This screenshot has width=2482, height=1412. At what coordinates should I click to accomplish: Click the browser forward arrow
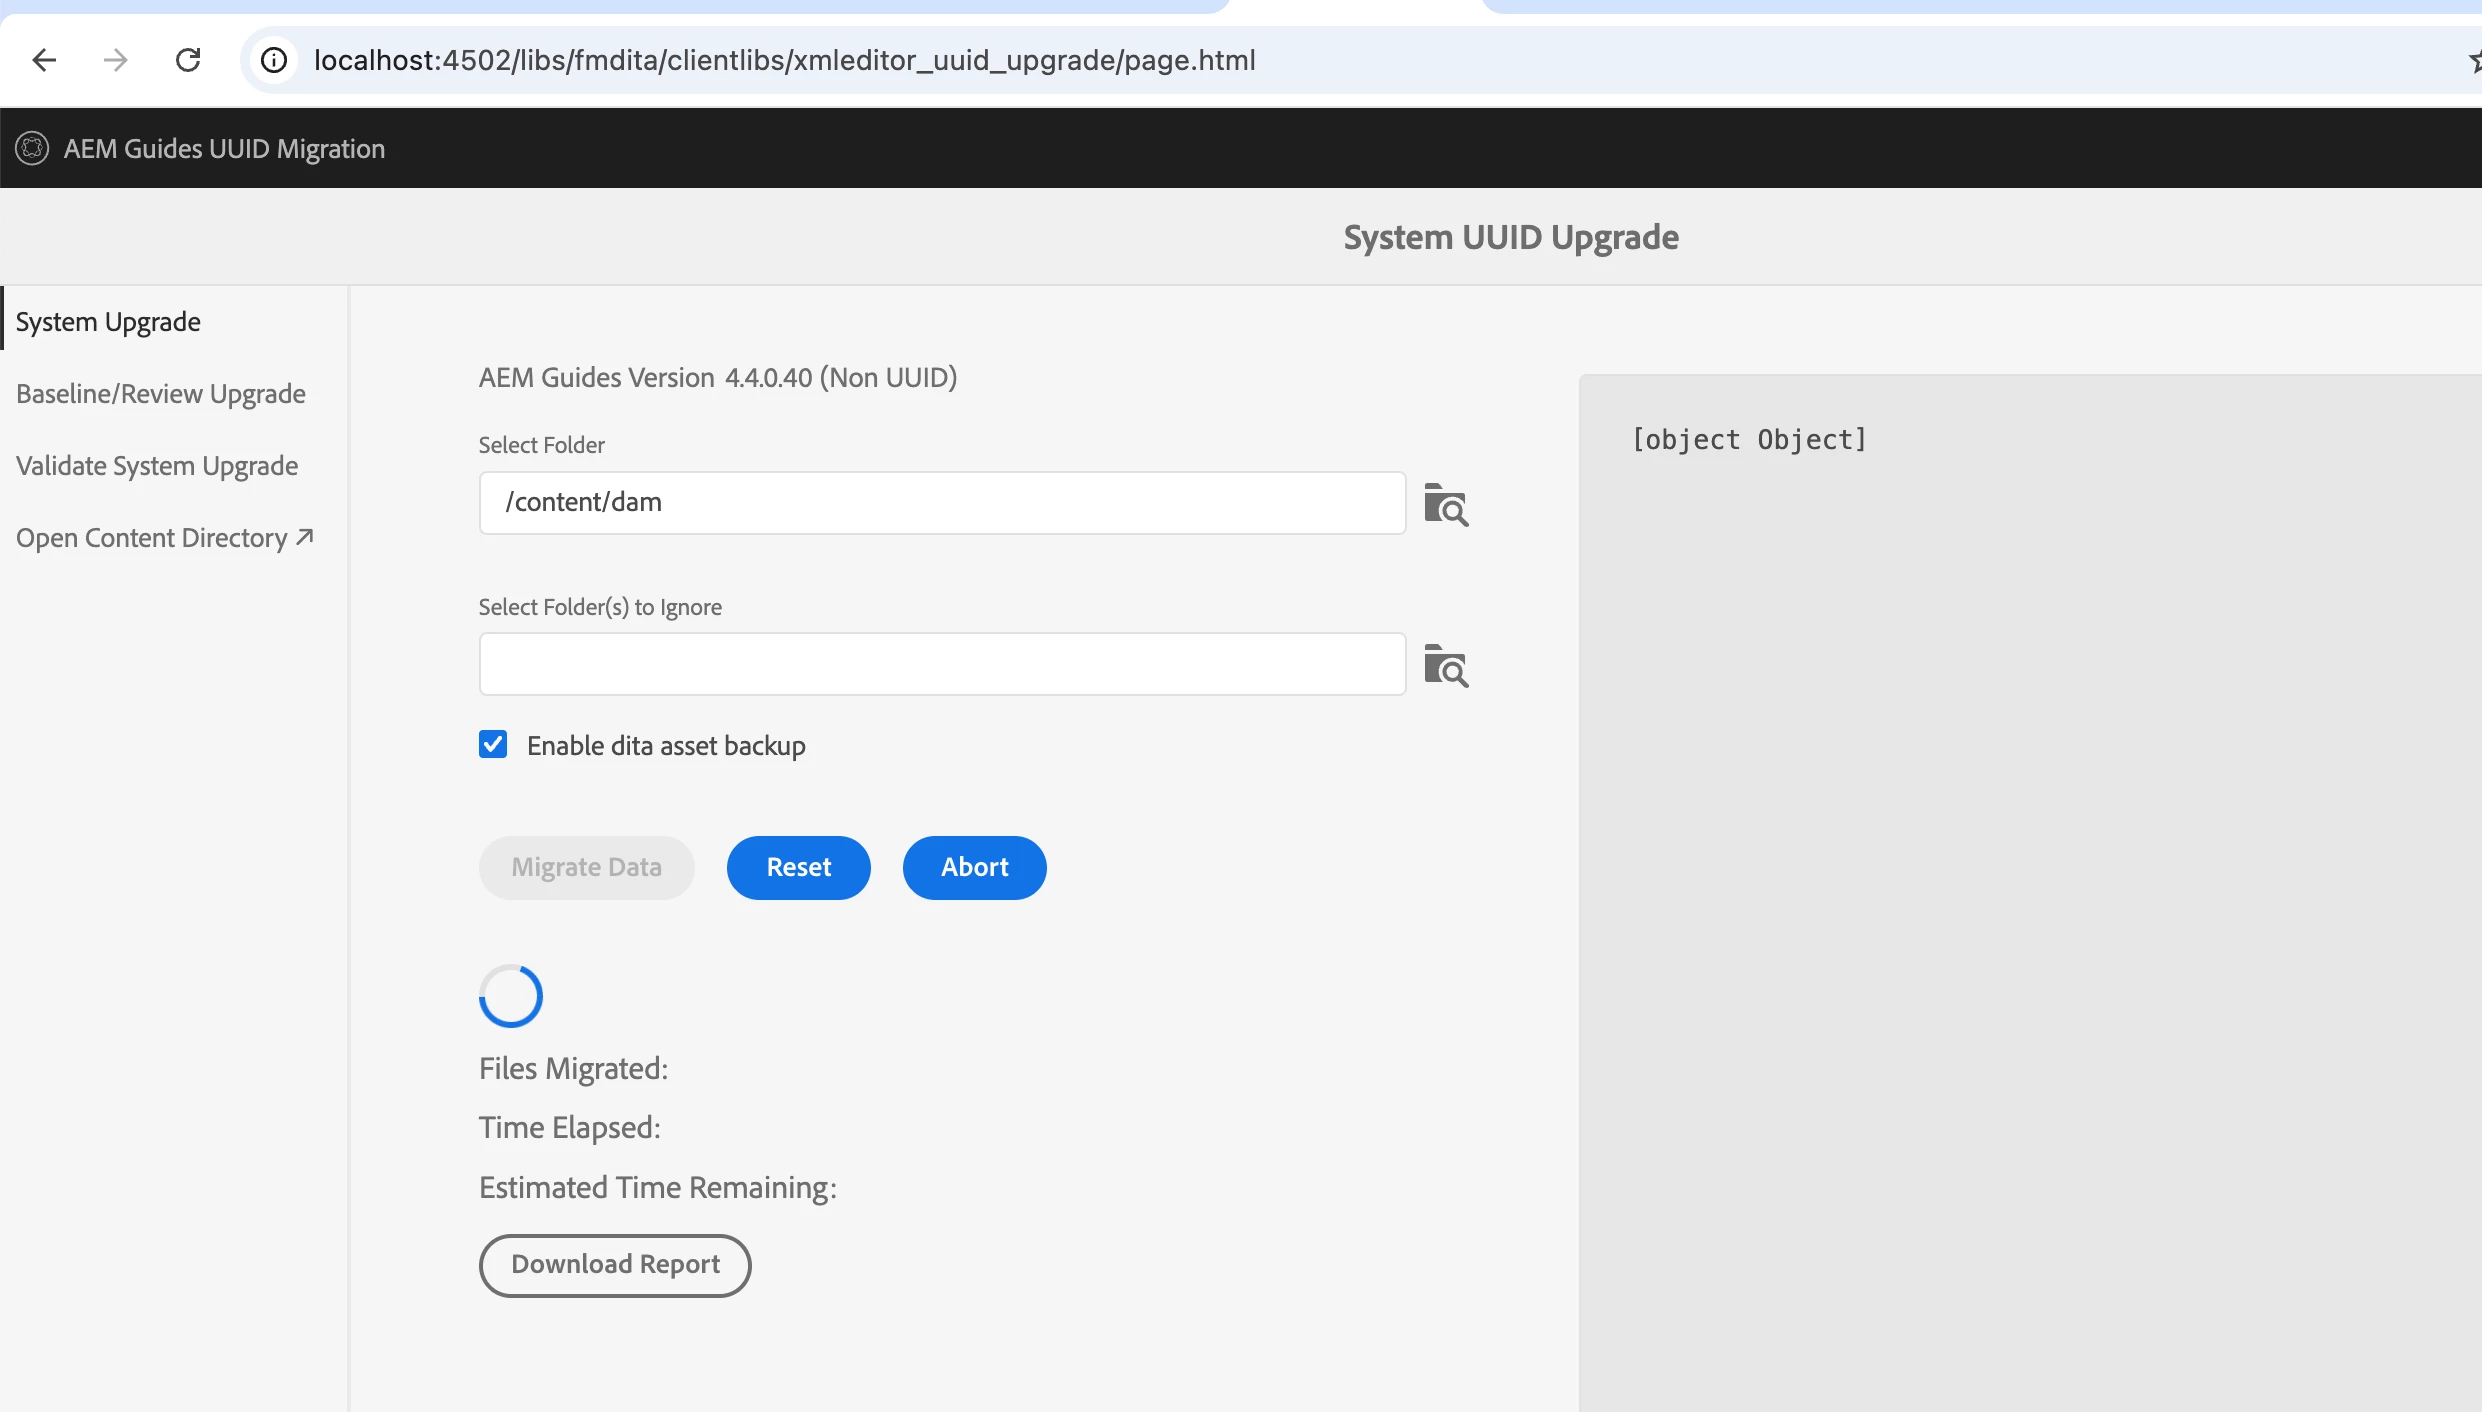[x=116, y=60]
